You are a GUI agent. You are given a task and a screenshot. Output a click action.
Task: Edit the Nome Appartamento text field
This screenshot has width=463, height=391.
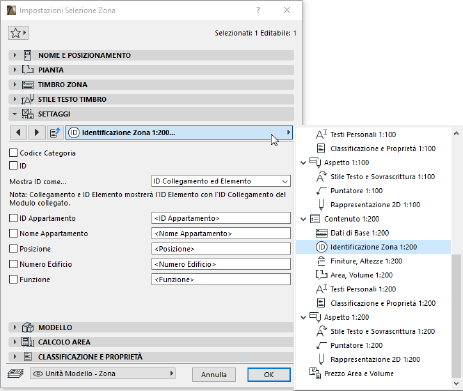tap(221, 233)
